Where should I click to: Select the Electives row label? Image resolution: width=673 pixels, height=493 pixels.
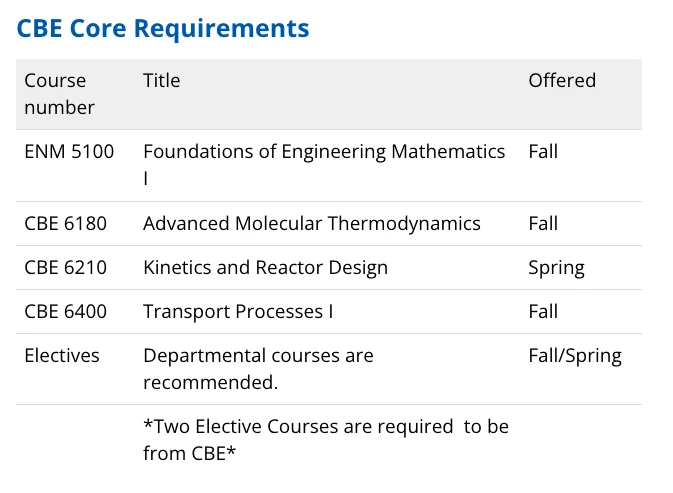[x=62, y=356]
